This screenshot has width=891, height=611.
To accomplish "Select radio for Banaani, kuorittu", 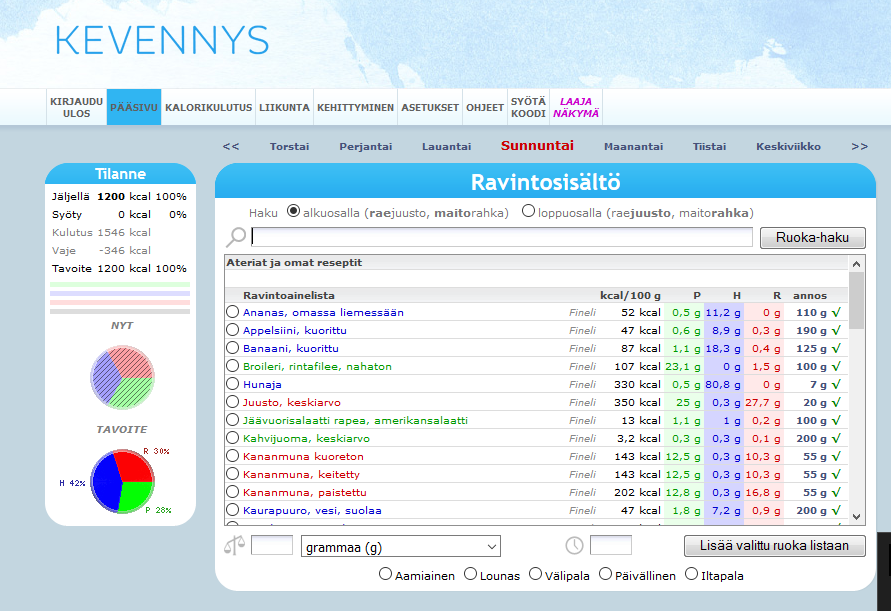I will point(232,348).
